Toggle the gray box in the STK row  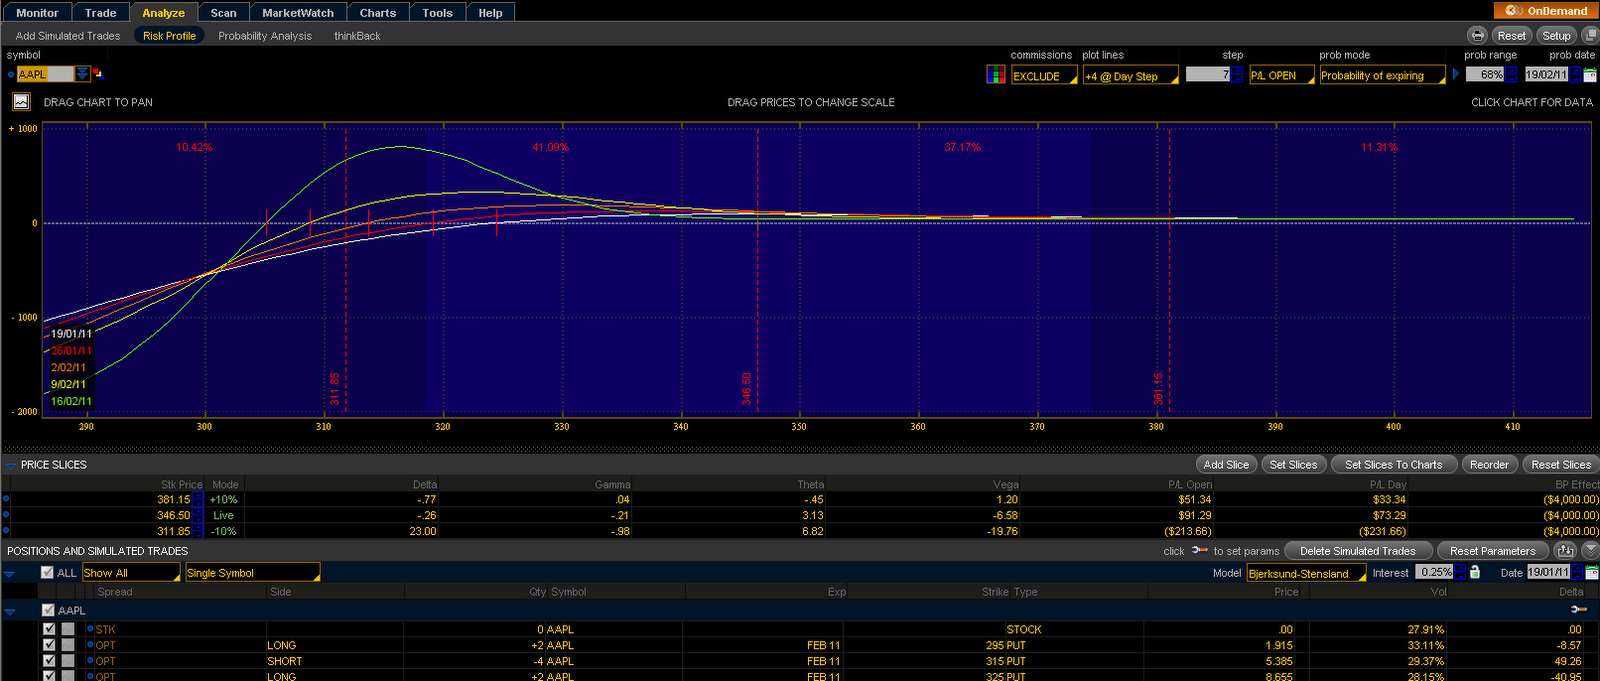click(x=68, y=629)
